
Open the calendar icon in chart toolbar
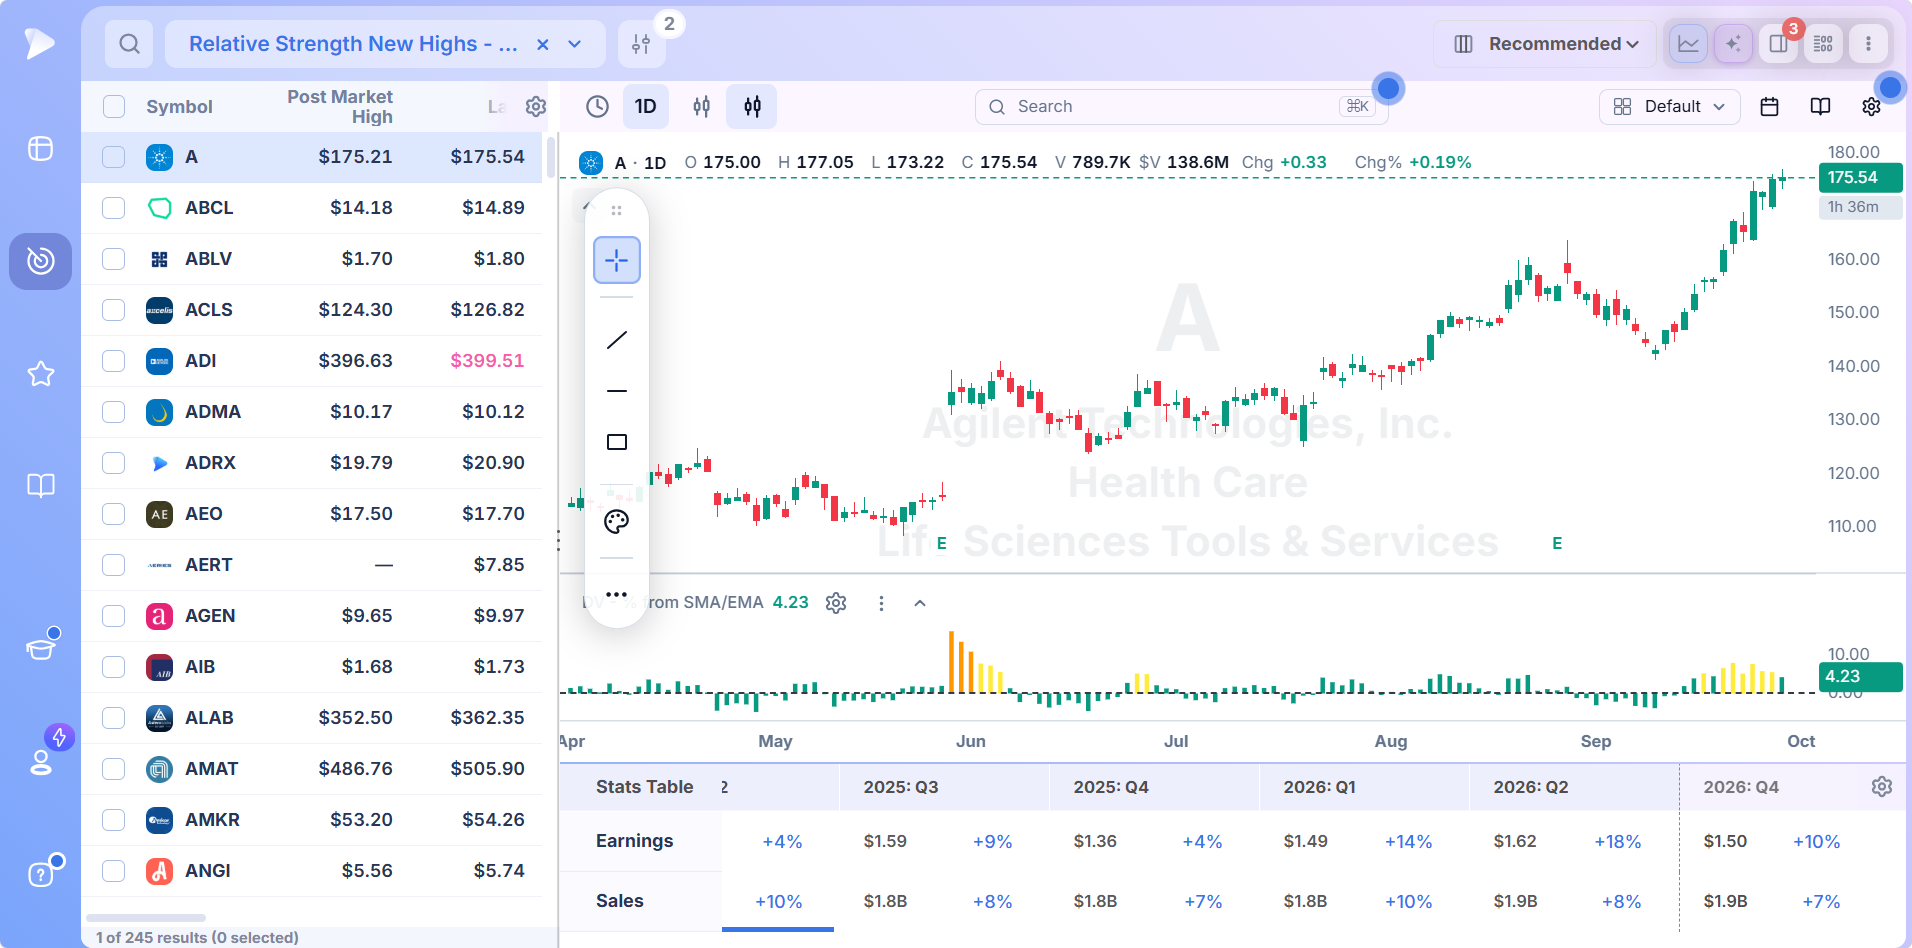point(1769,107)
